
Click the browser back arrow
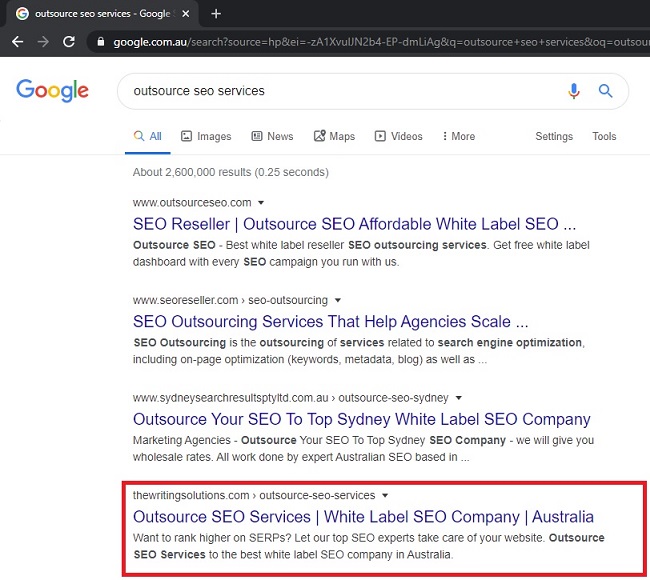click(17, 41)
